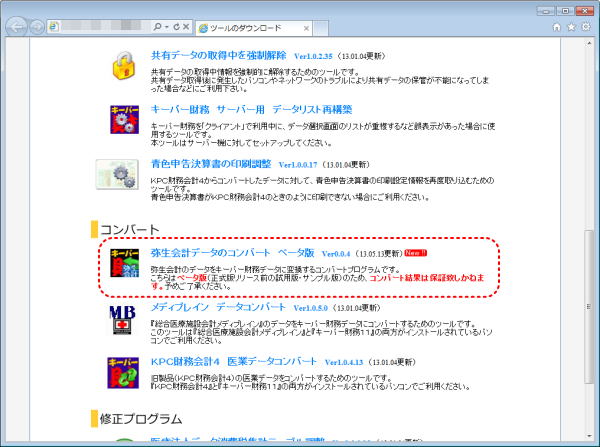Click the padlock icon for 共有データ tool

point(124,65)
